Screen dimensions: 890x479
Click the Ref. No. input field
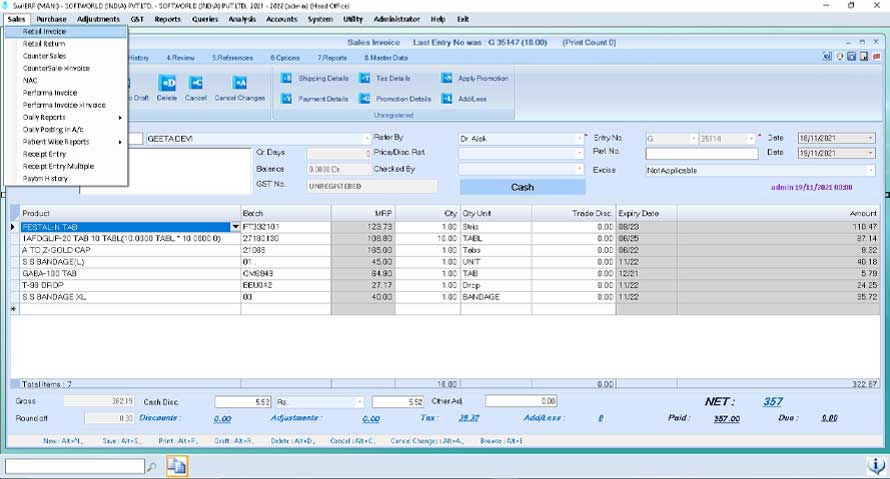point(700,154)
